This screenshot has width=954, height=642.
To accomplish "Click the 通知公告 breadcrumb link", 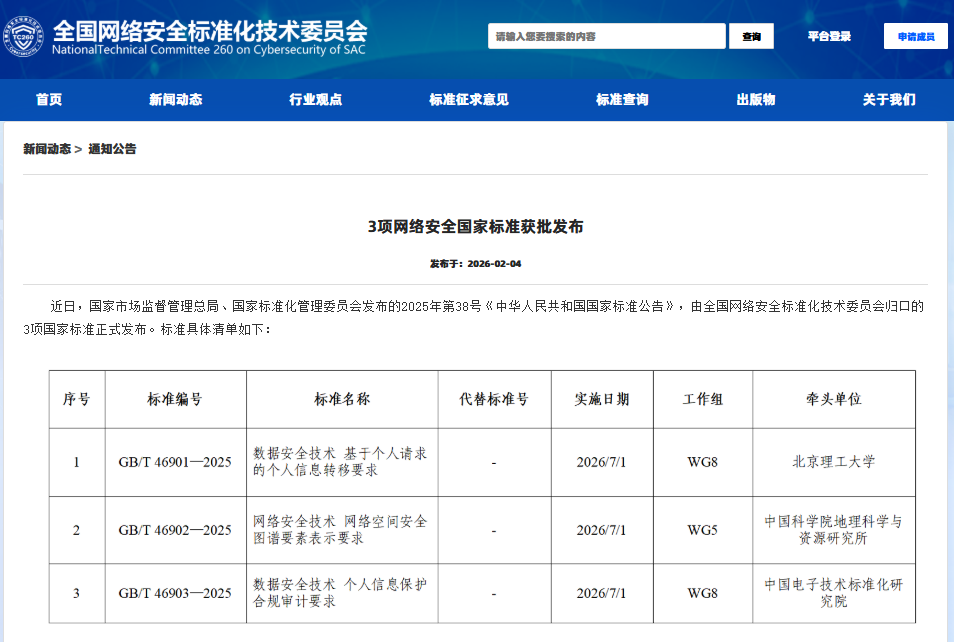I will [113, 148].
